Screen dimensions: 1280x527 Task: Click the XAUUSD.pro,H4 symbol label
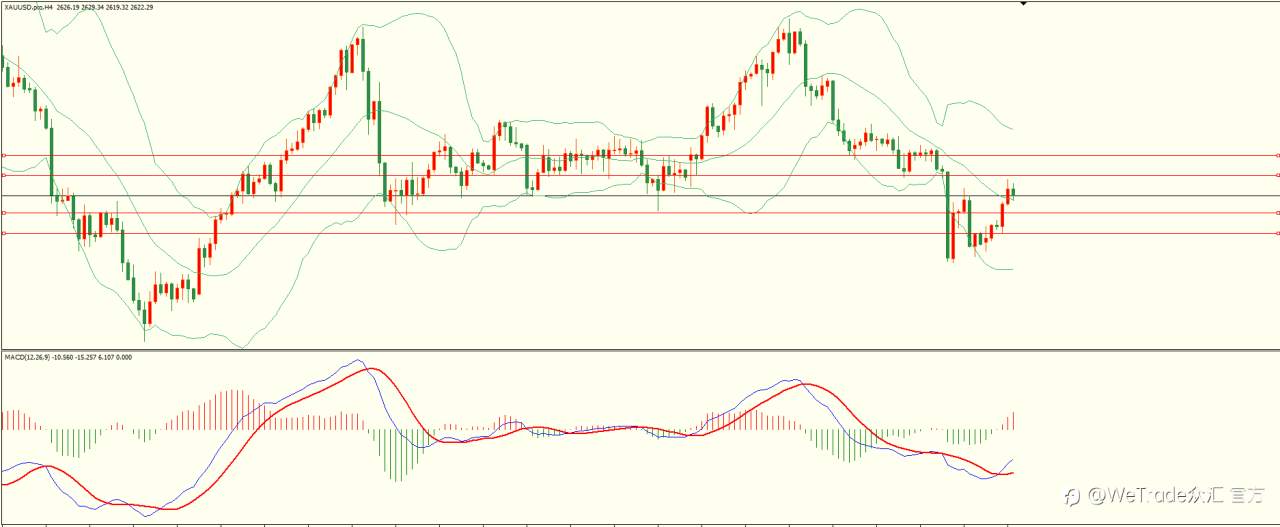pyautogui.click(x=29, y=7)
